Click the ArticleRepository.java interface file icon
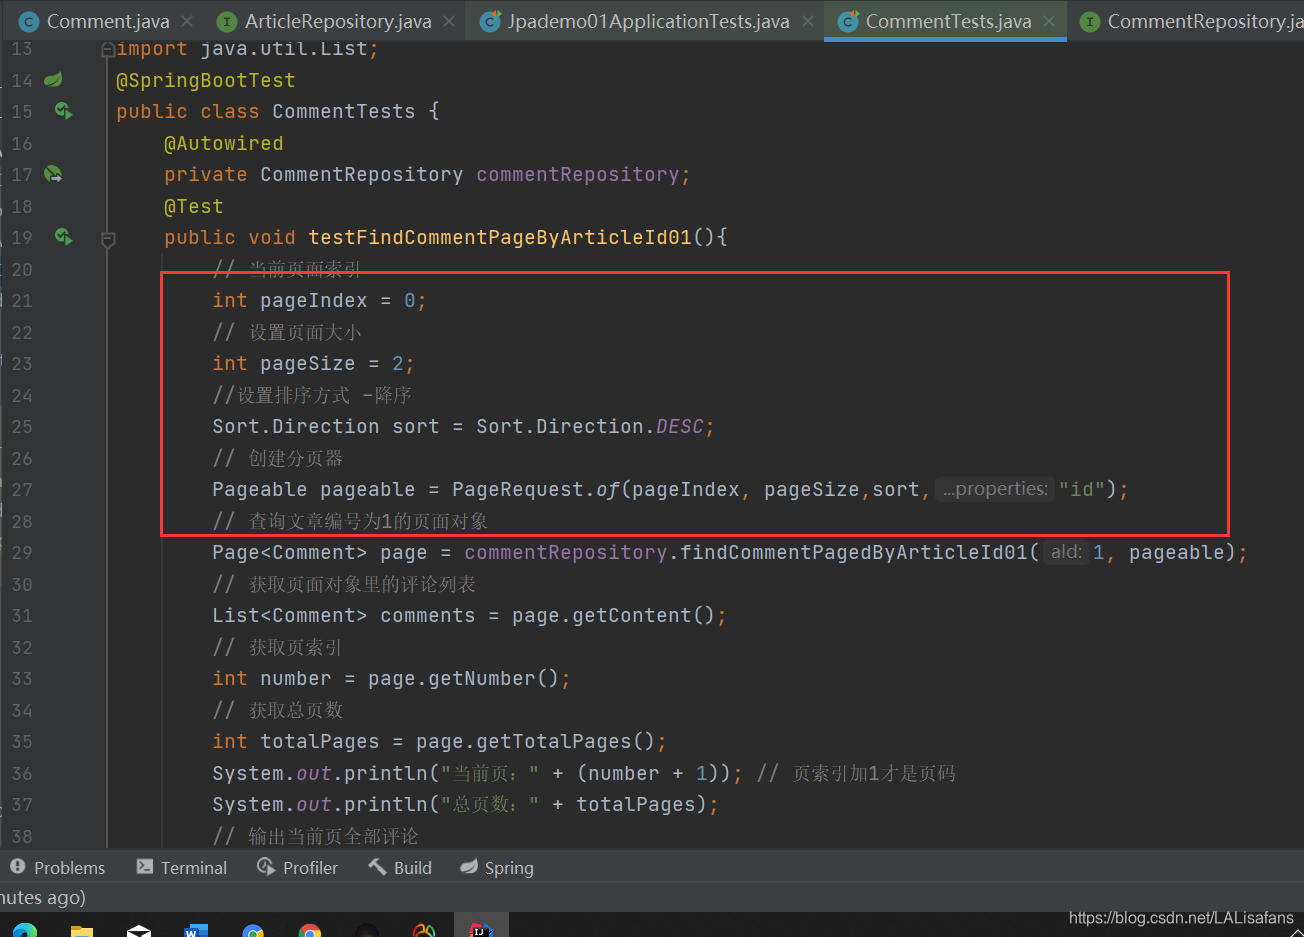Screen dimensions: 1304x937 (x=227, y=21)
